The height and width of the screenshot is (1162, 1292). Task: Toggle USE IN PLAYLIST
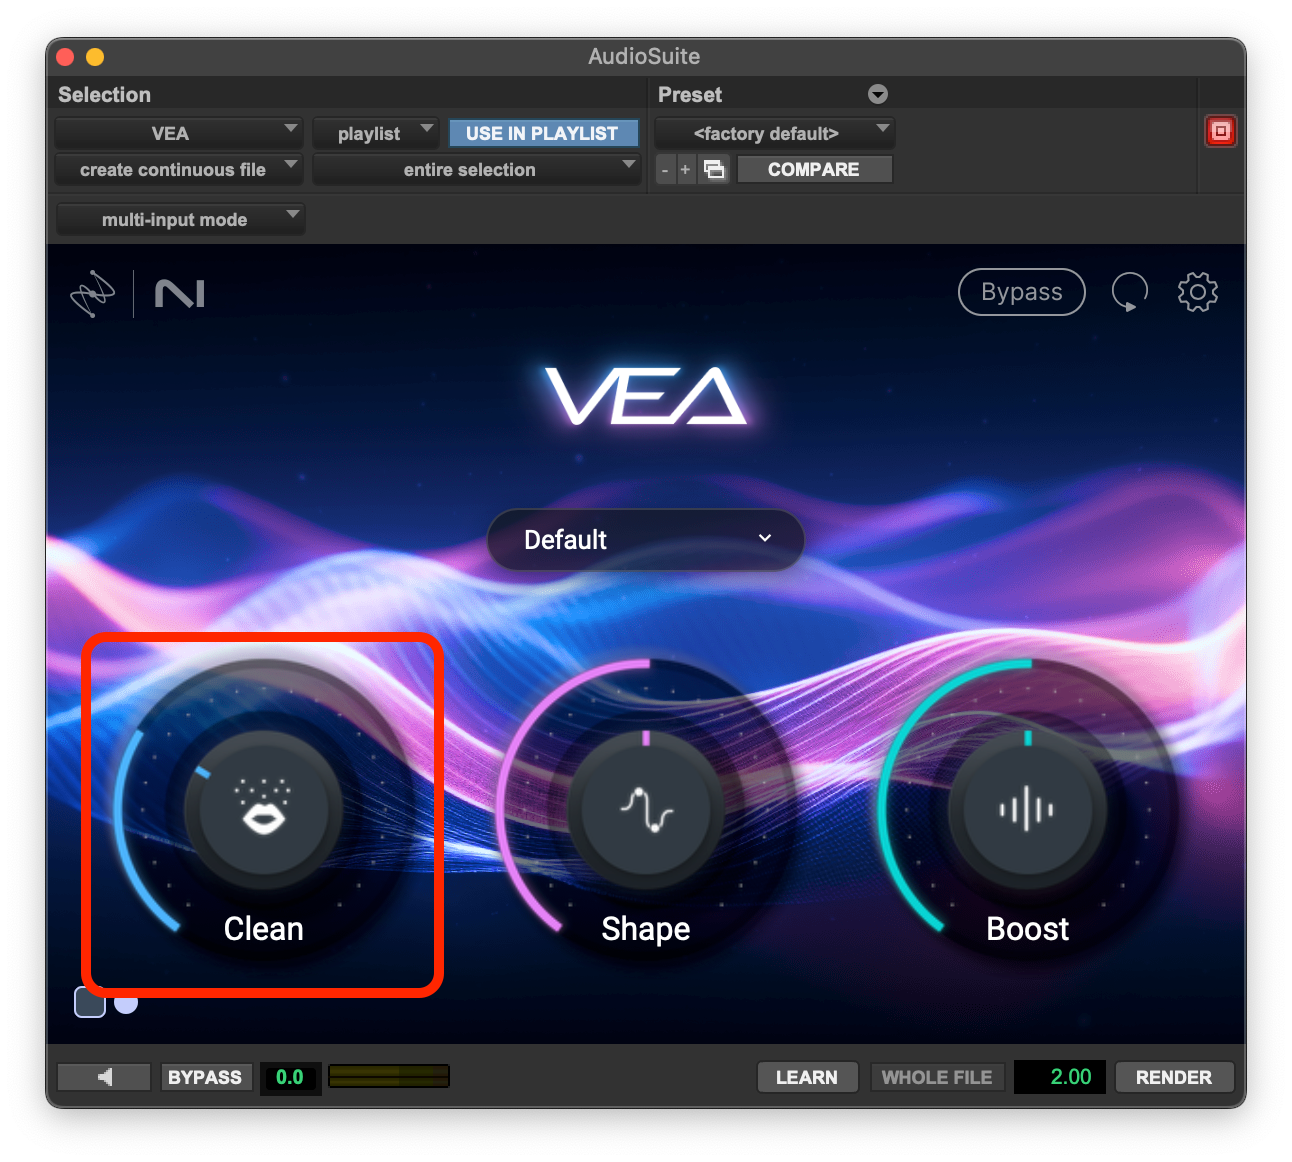(542, 133)
